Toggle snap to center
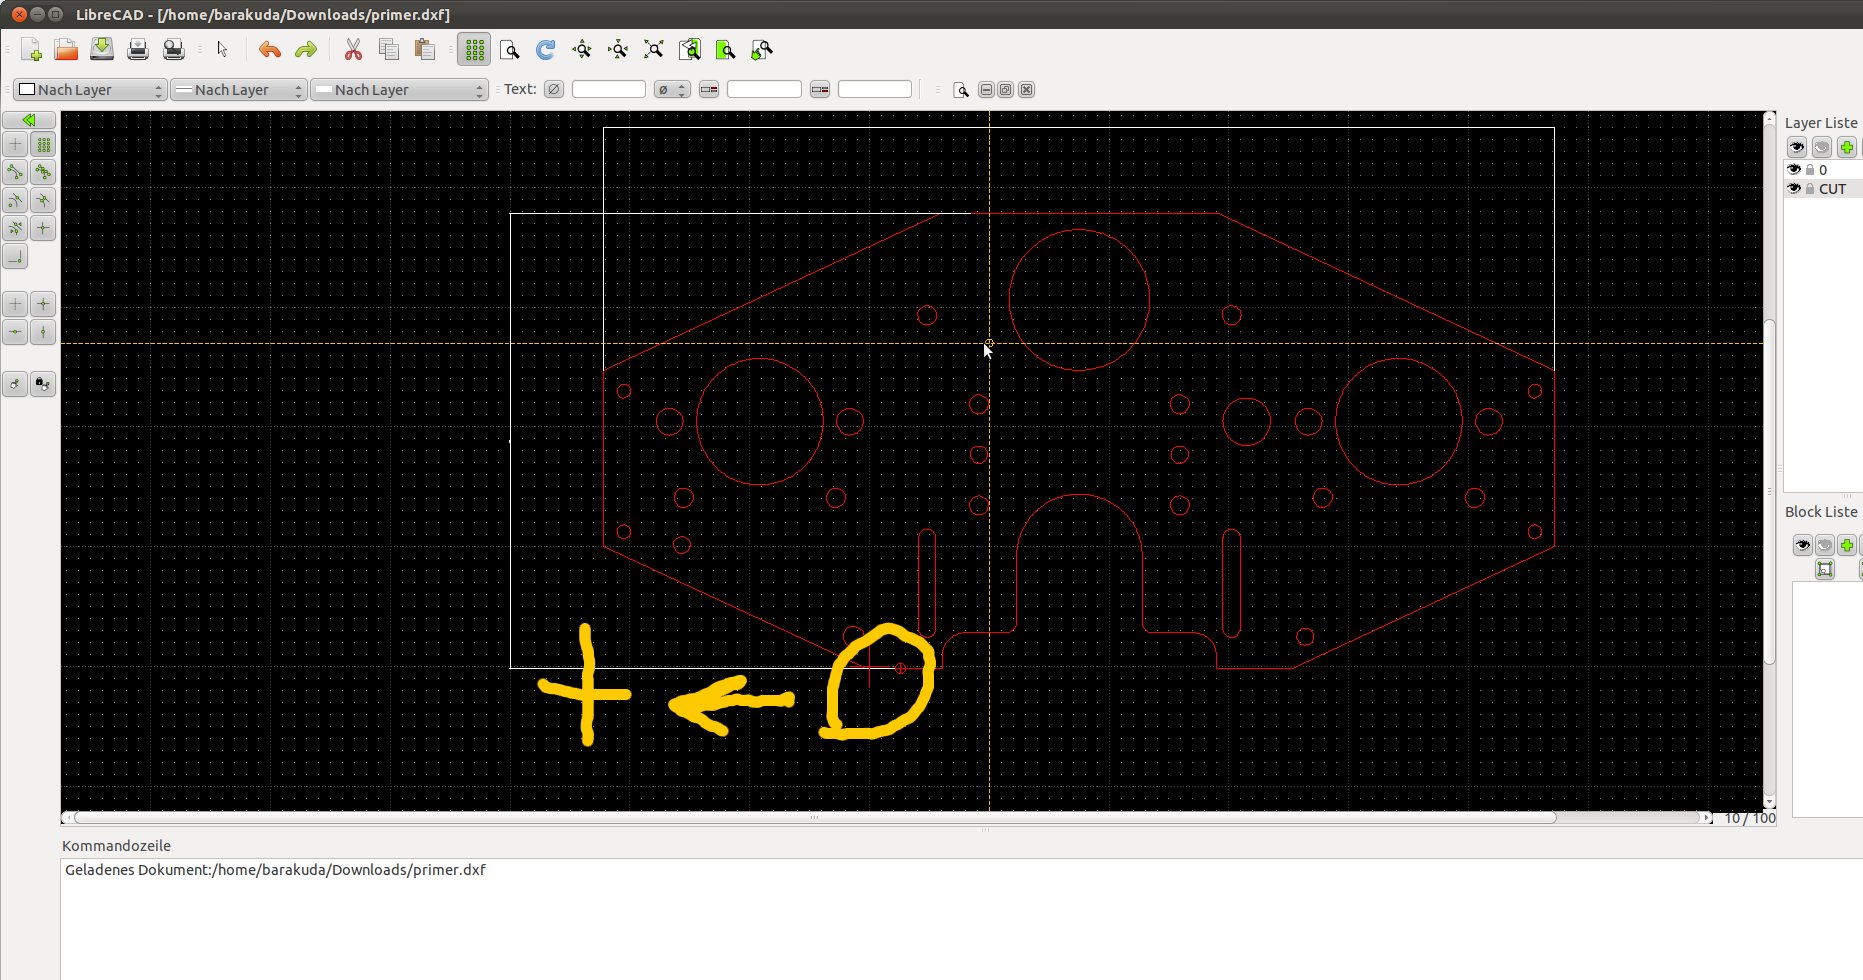This screenshot has width=1863, height=980. (15, 201)
